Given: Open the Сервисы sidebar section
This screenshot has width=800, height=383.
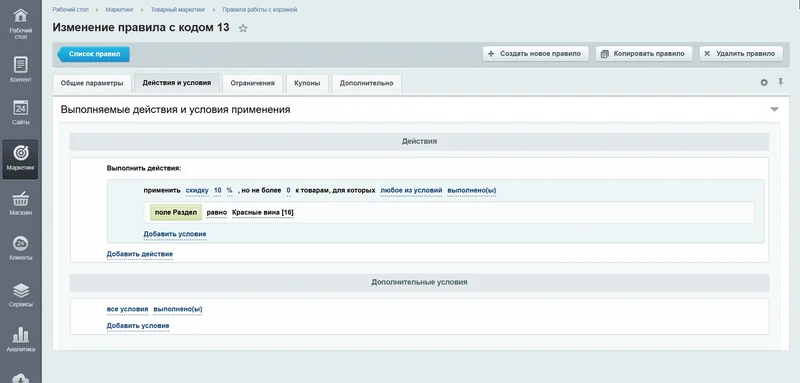Looking at the screenshot, I should pyautogui.click(x=20, y=295).
